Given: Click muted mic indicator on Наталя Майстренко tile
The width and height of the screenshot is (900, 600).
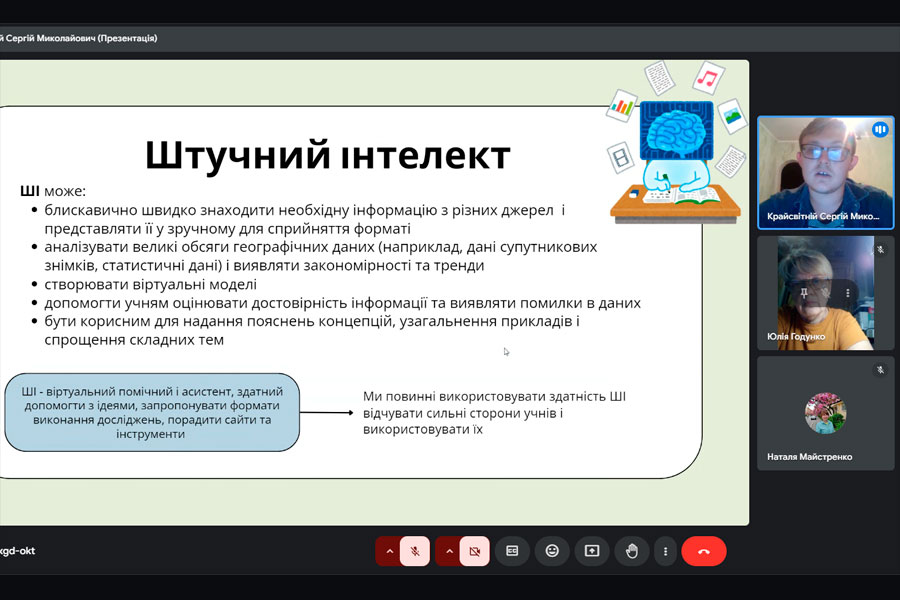Looking at the screenshot, I should pos(880,370).
